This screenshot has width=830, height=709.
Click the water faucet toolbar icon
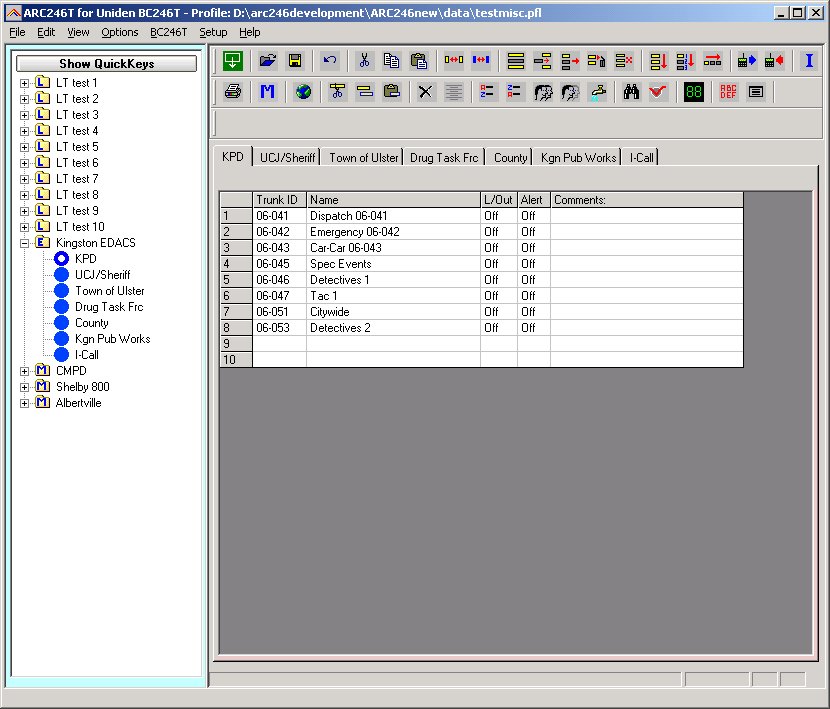(598, 92)
